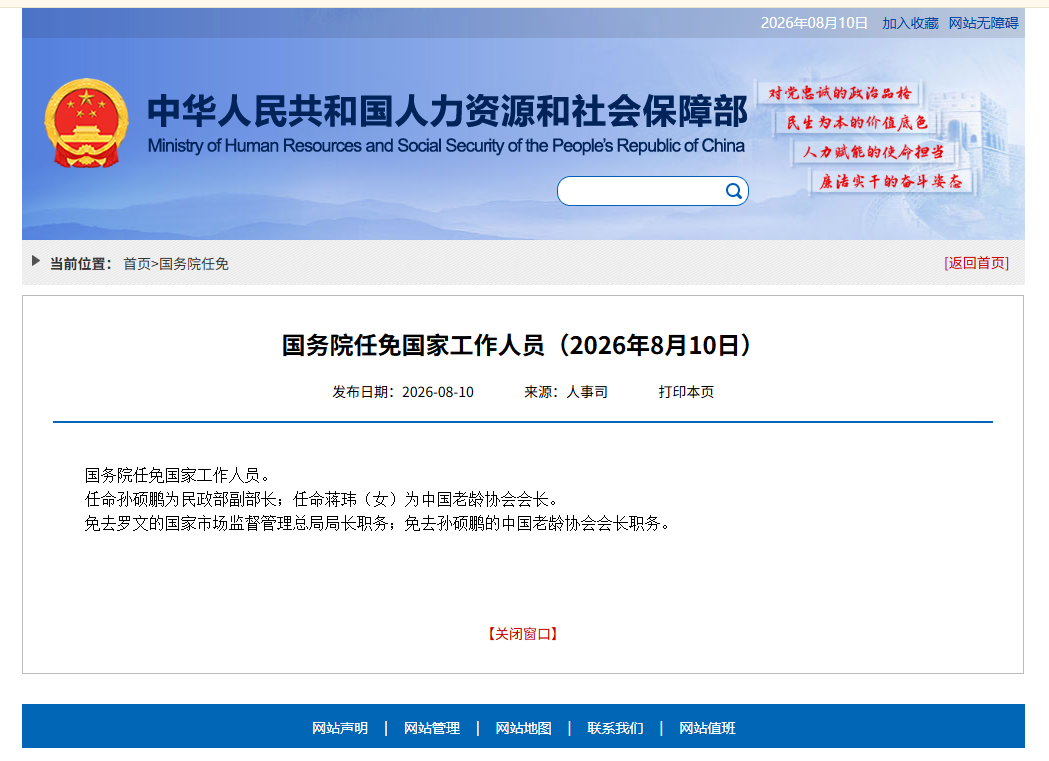1049x761 pixels.
Task: Open 网站管理 in the footer
Action: point(432,728)
